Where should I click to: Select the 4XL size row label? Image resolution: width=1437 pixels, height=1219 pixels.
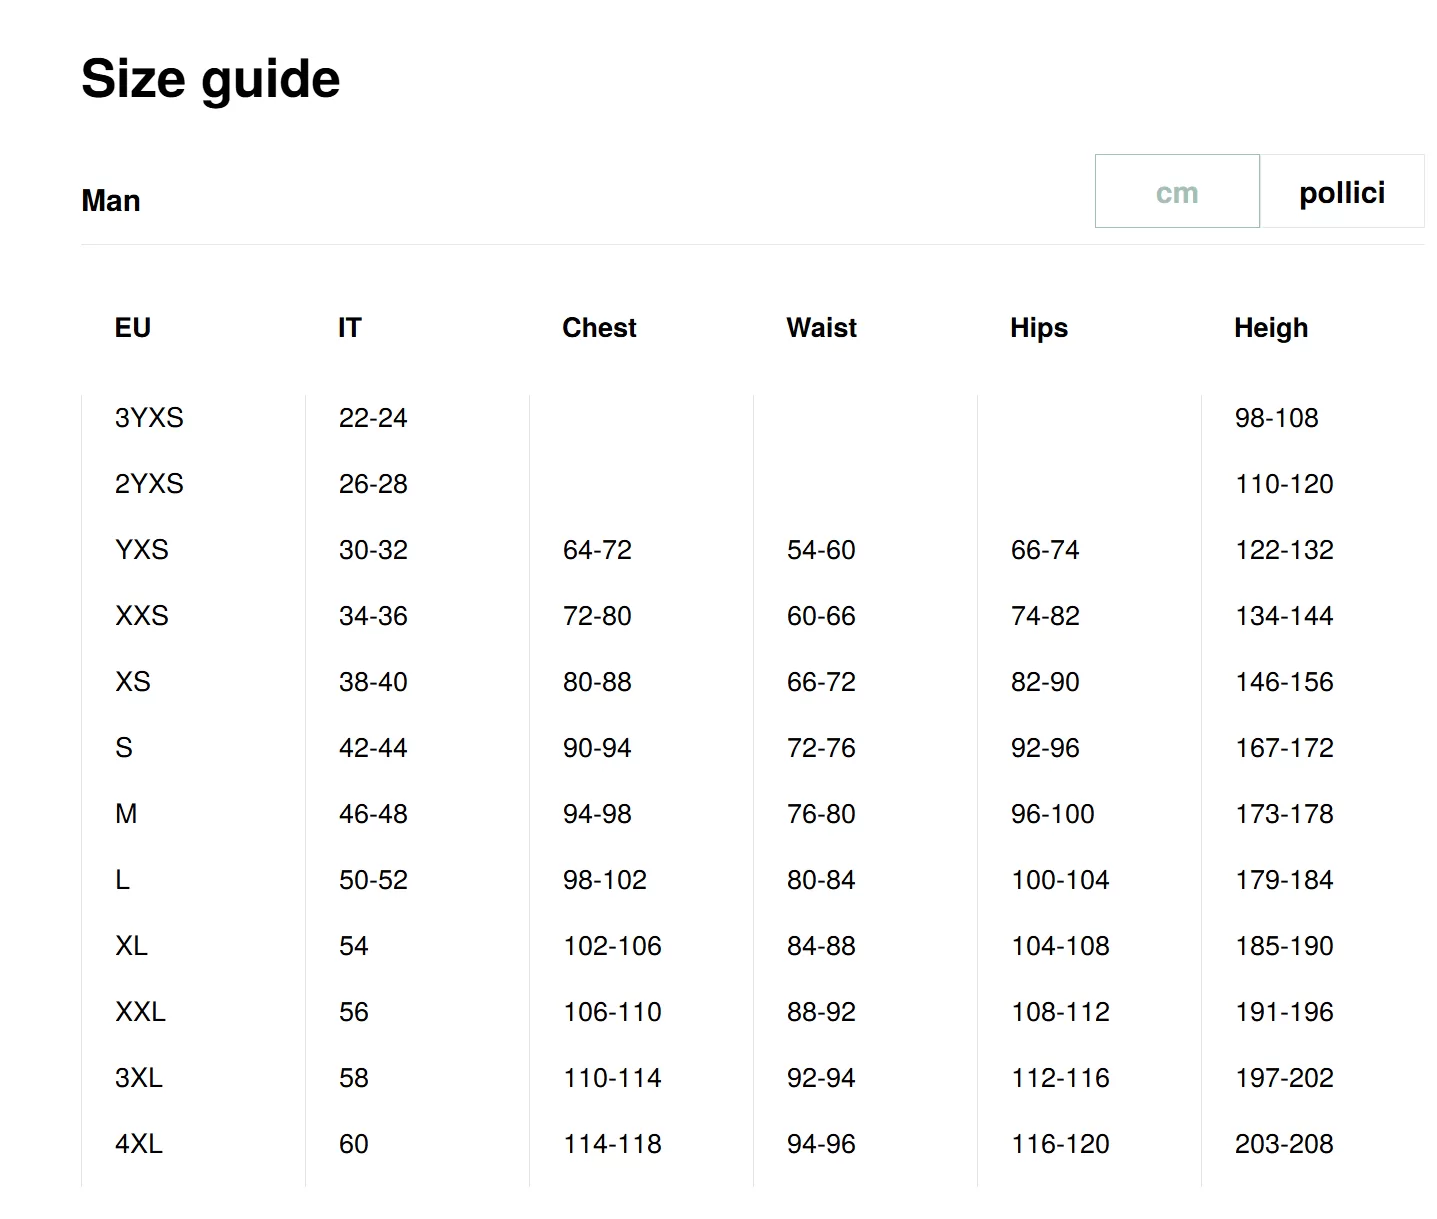click(138, 1144)
